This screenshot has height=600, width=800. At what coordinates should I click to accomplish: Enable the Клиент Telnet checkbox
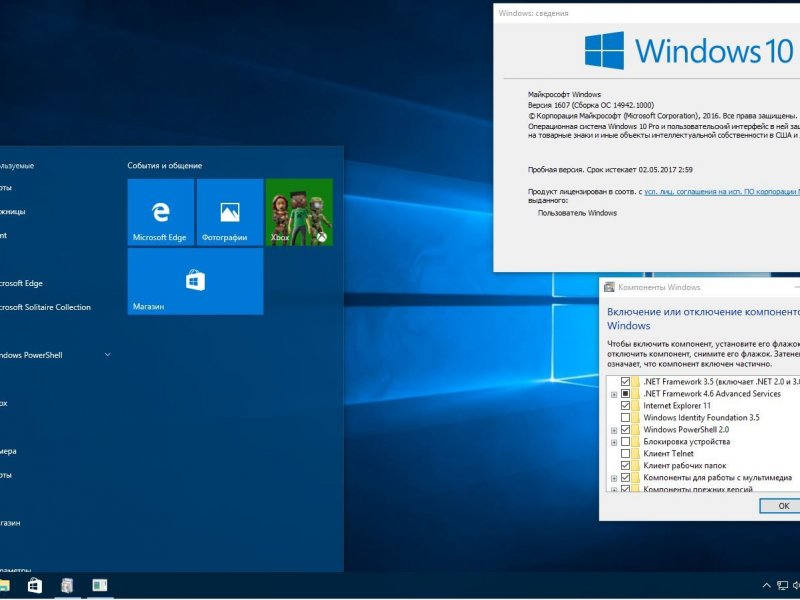tap(625, 454)
